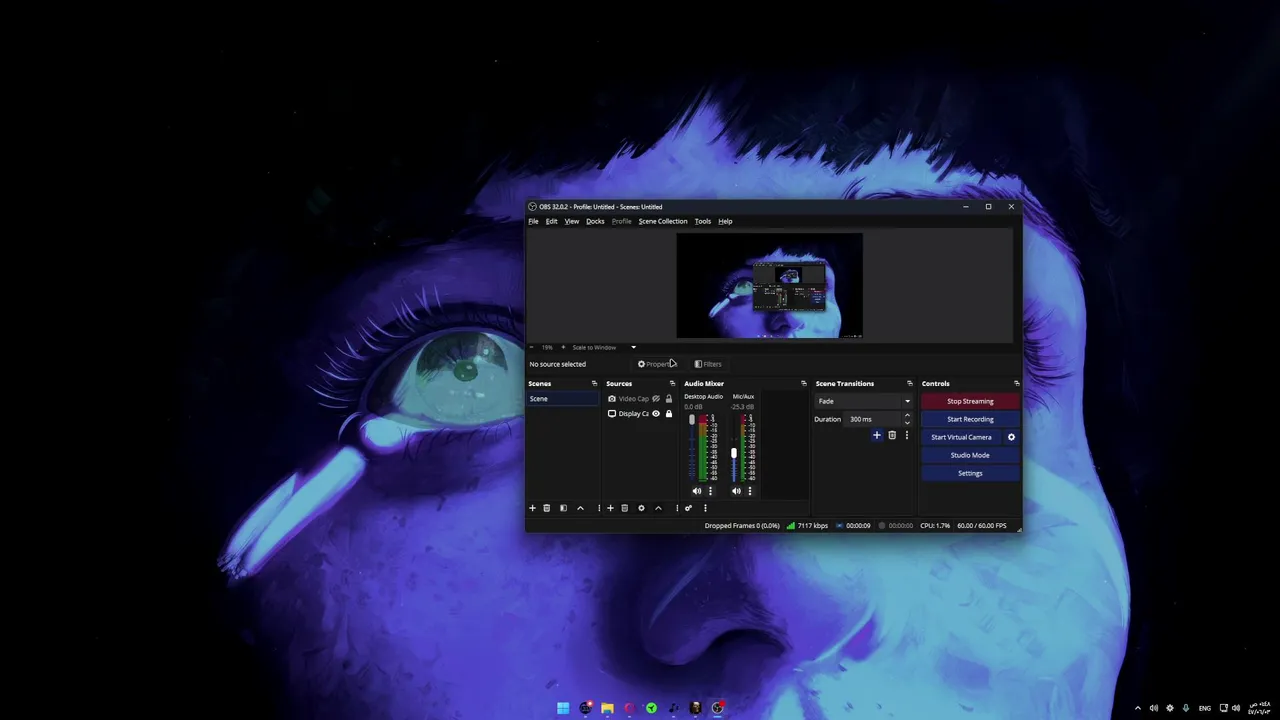Open Sources toolbar overflow three dots
Viewport: 1280px width, 720px height.
677,508
